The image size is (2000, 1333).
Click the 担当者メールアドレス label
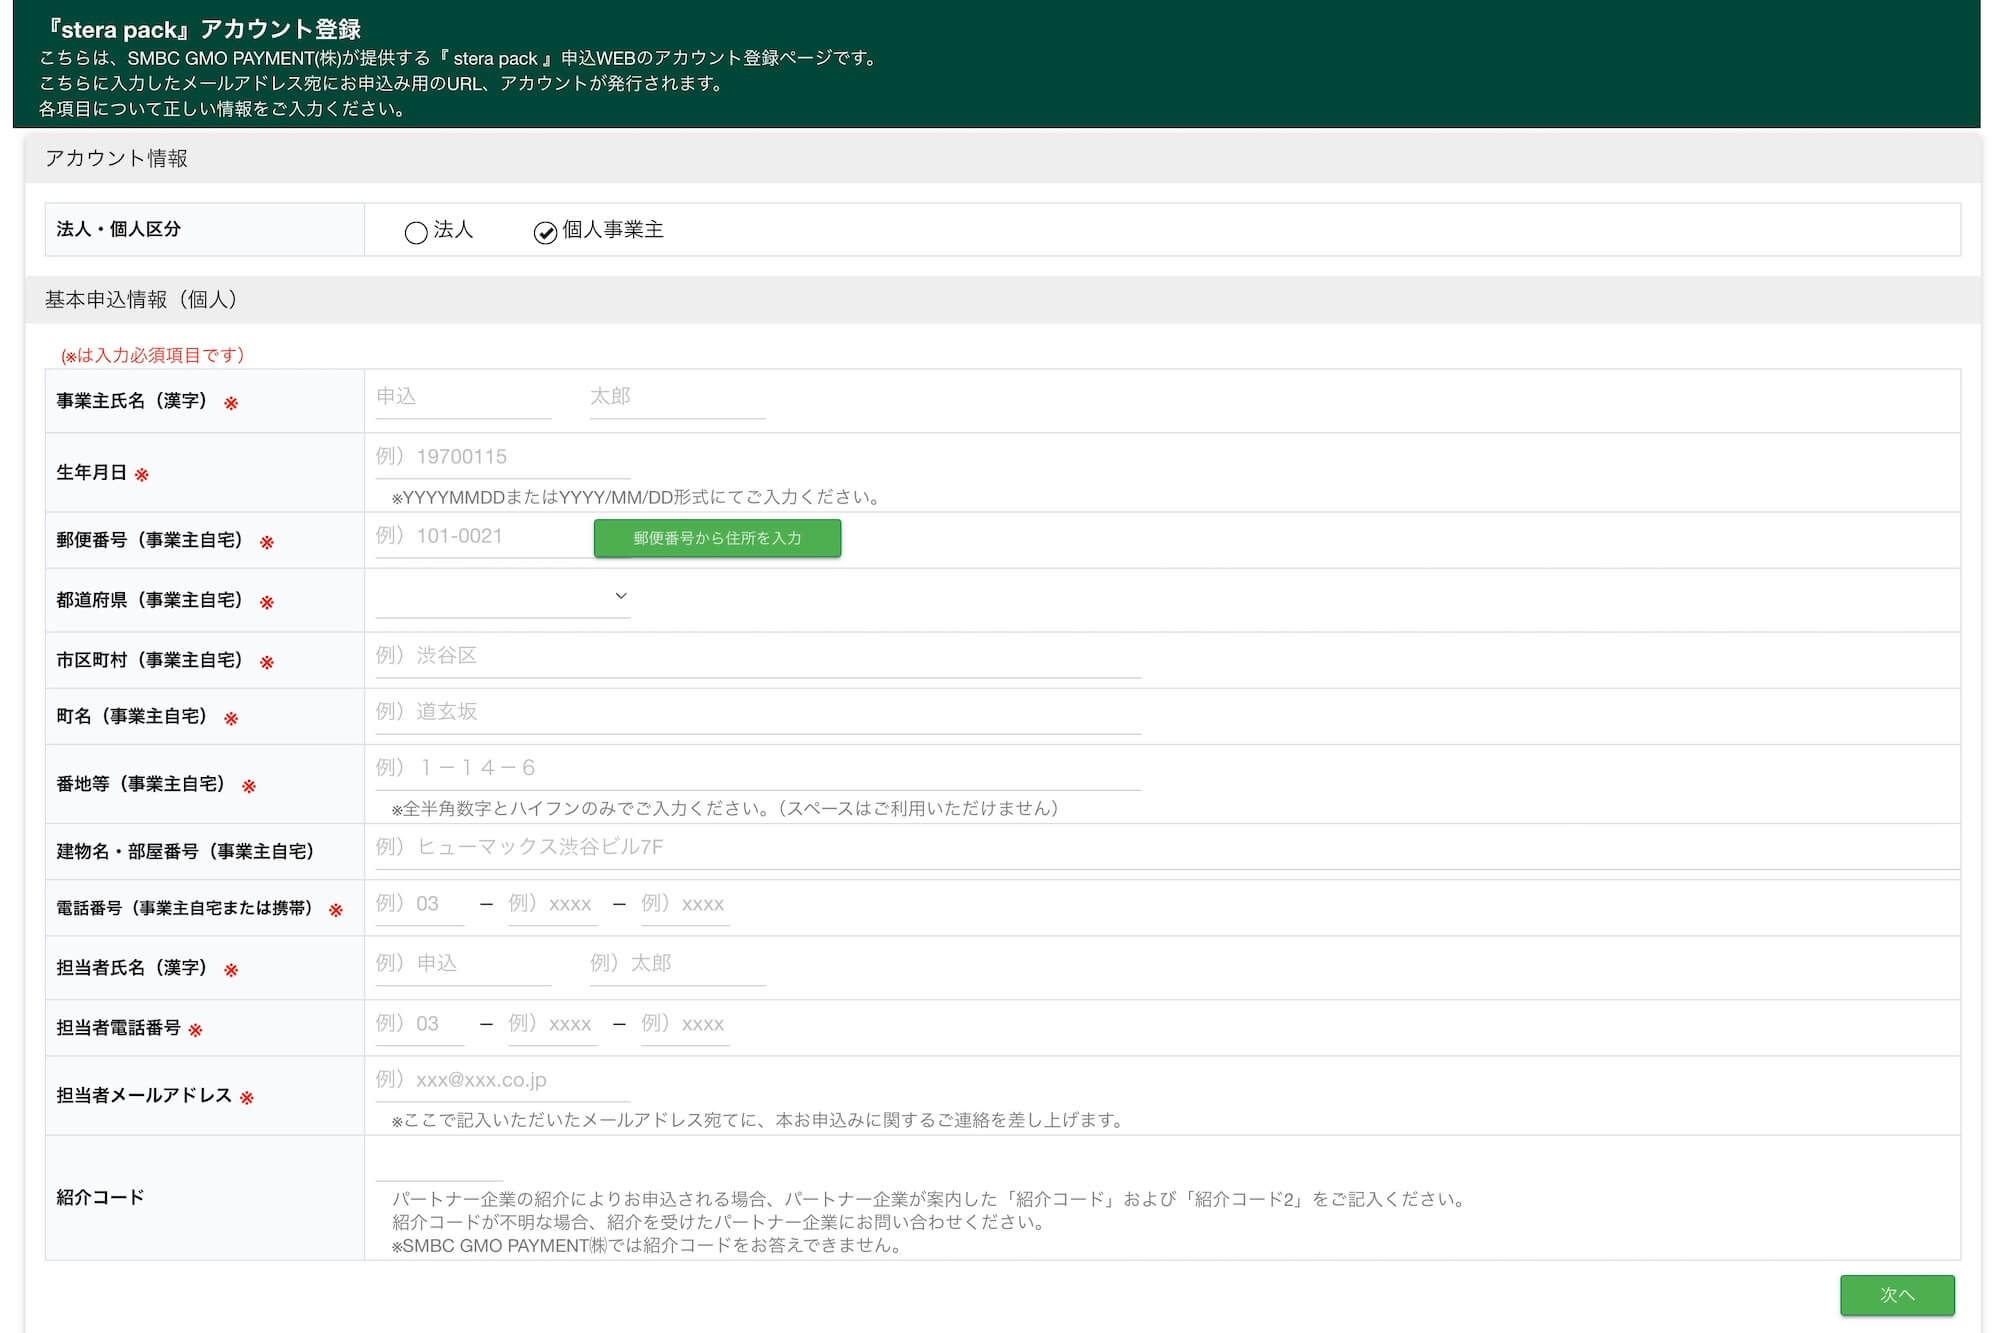[x=143, y=1095]
